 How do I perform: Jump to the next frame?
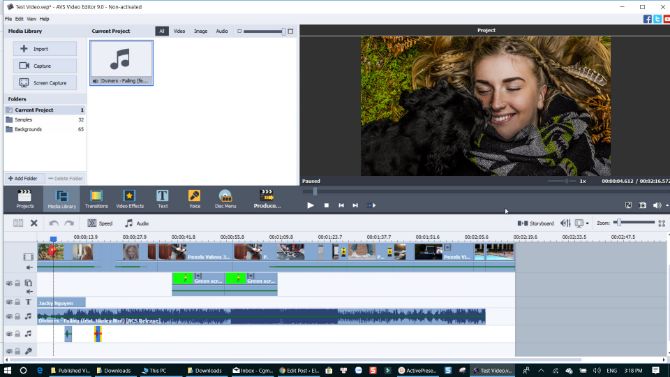(355, 205)
